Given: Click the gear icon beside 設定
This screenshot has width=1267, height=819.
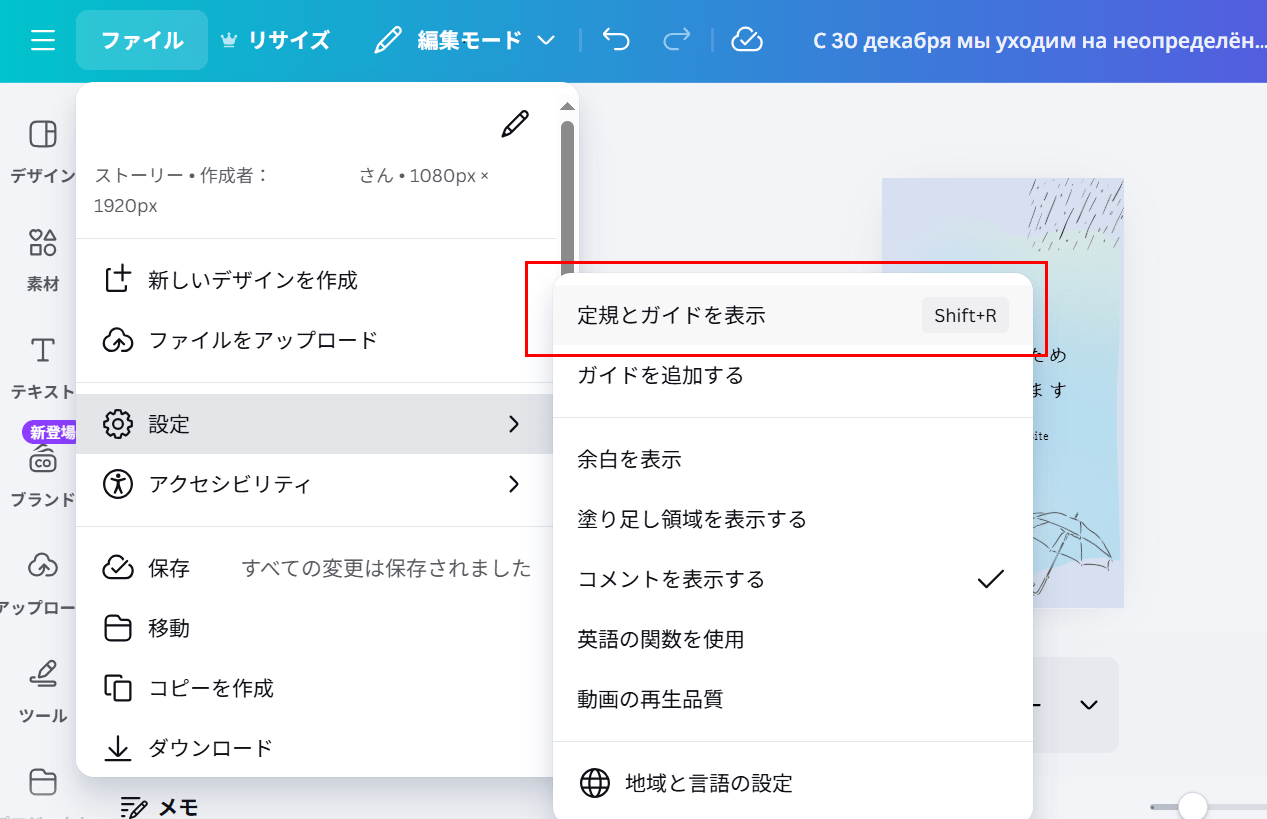Looking at the screenshot, I should 118,424.
